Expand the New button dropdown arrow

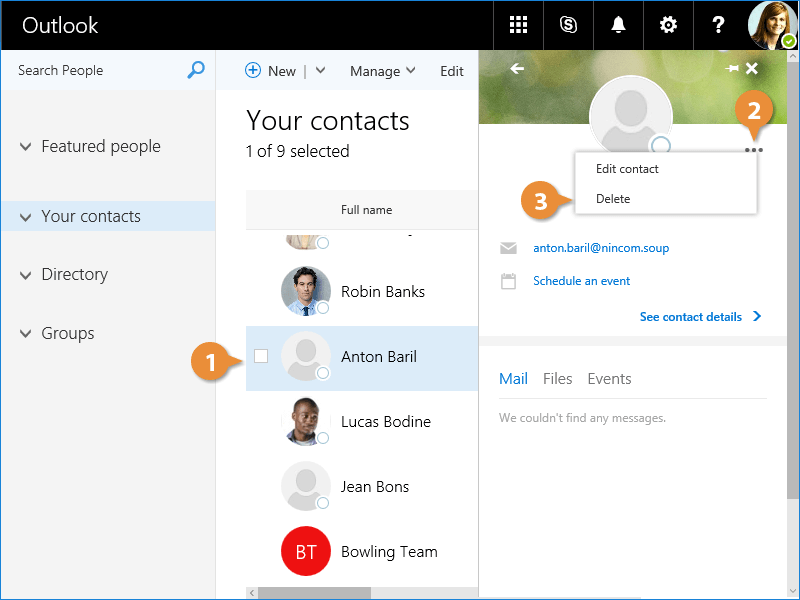pos(320,71)
